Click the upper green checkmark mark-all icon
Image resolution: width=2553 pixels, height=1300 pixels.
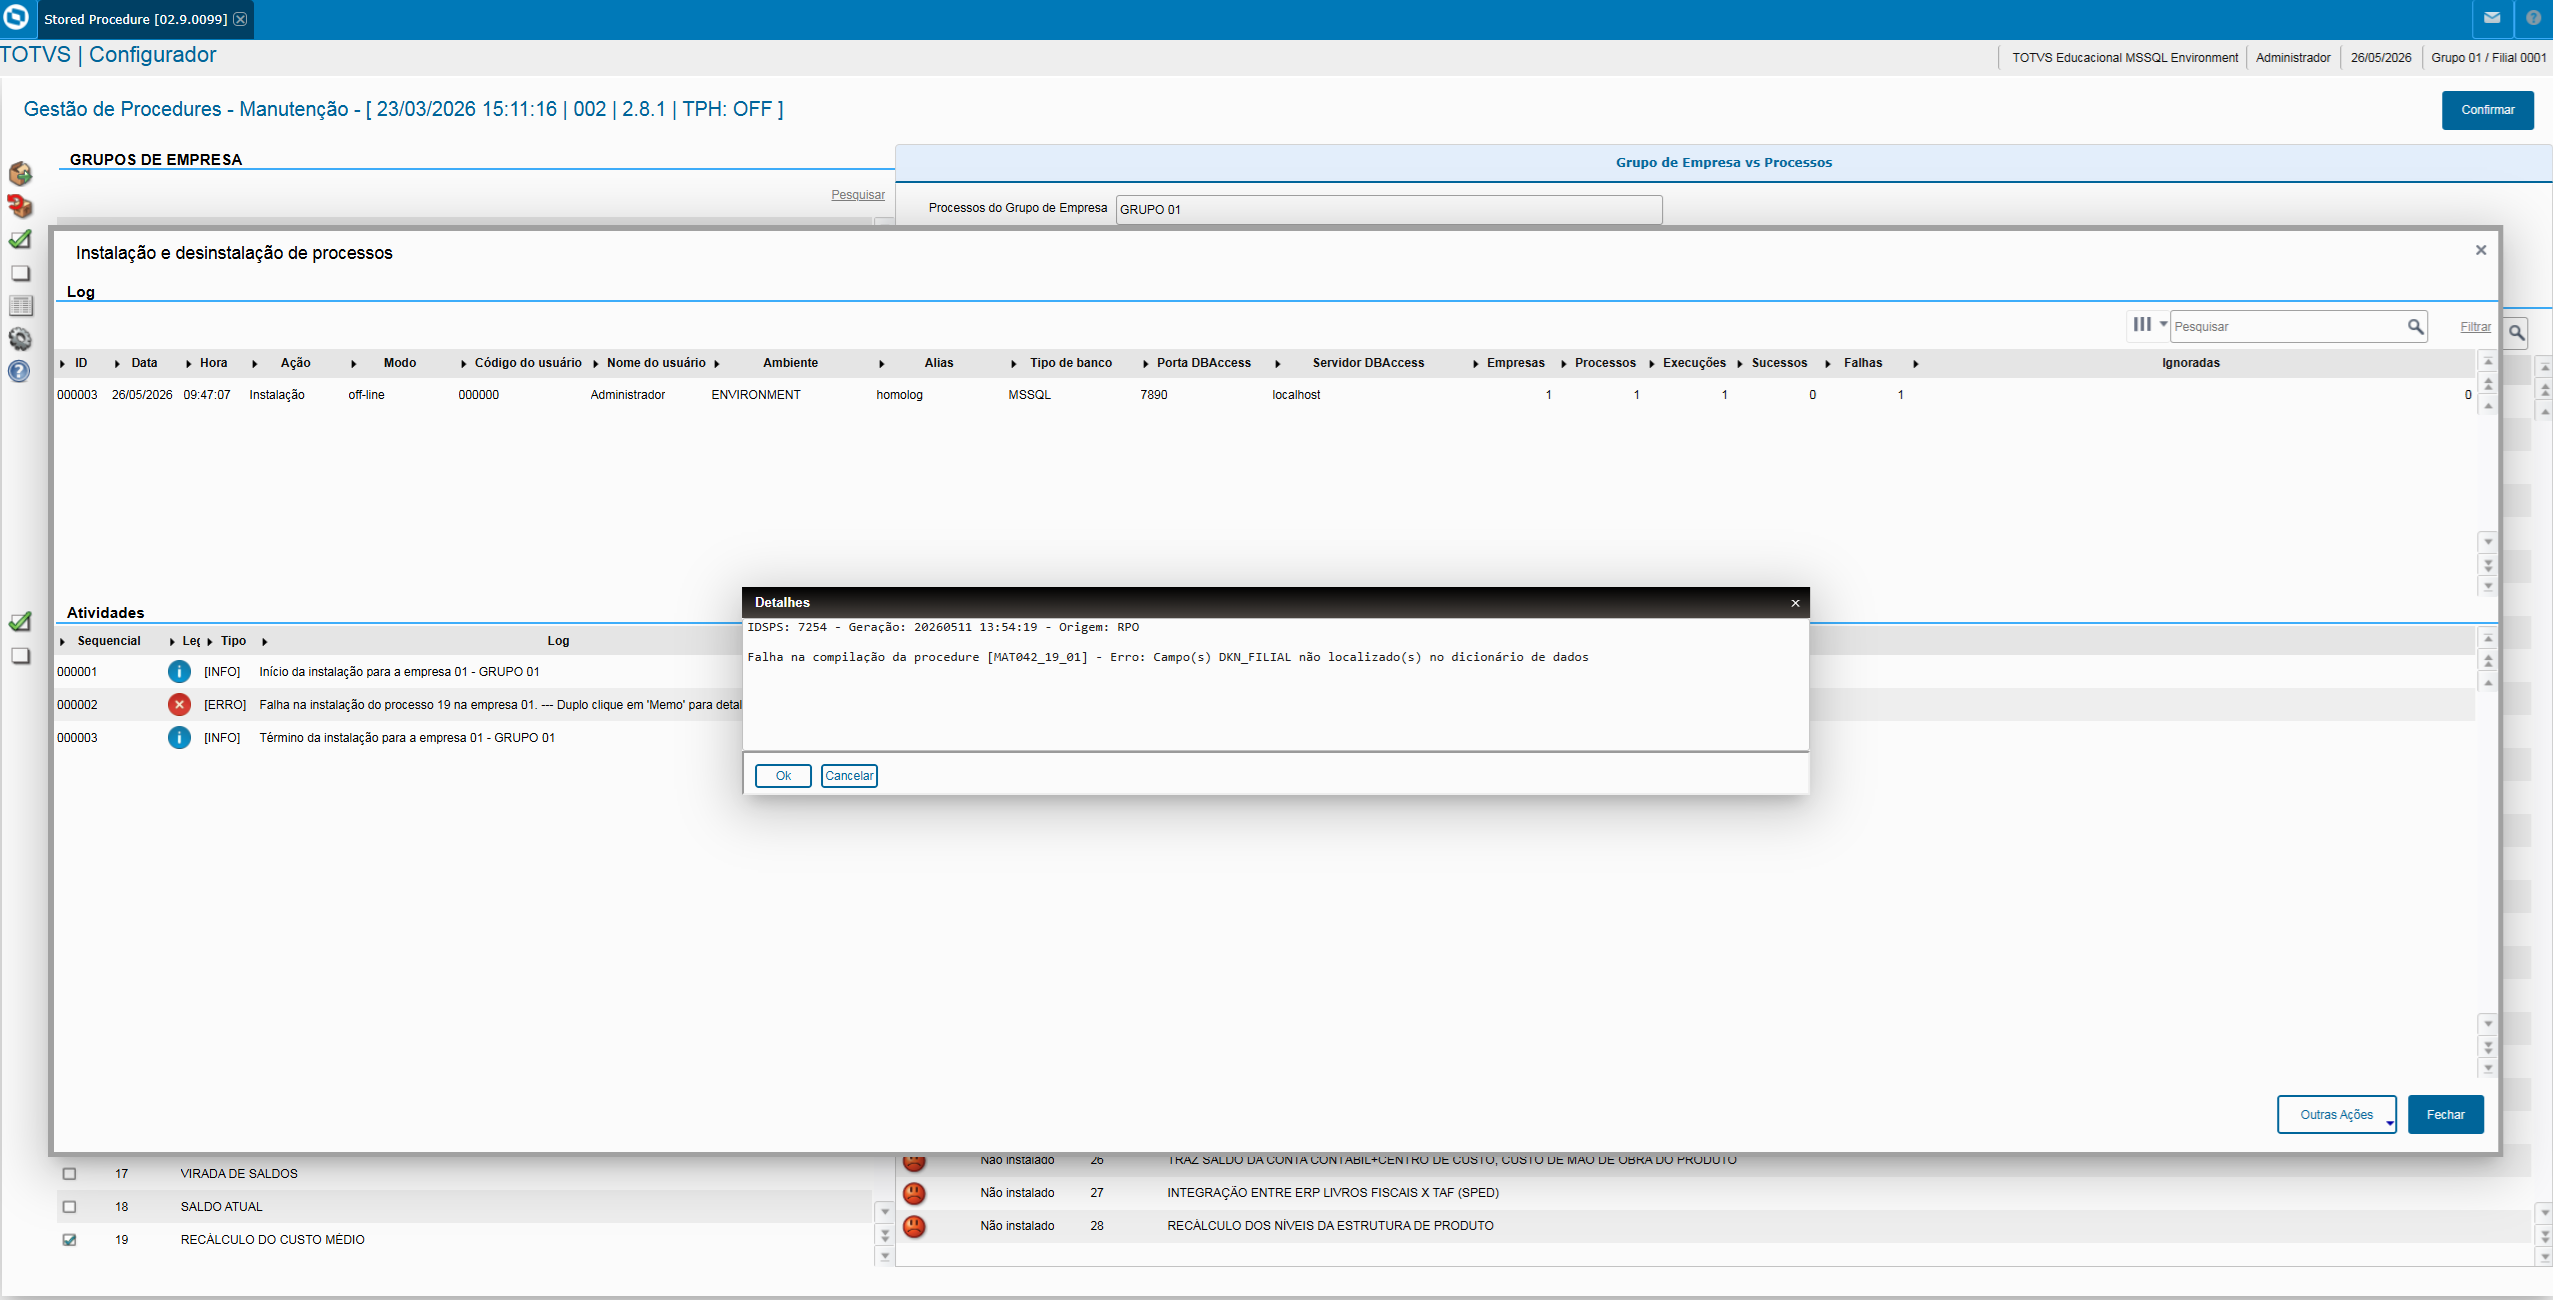[20, 240]
